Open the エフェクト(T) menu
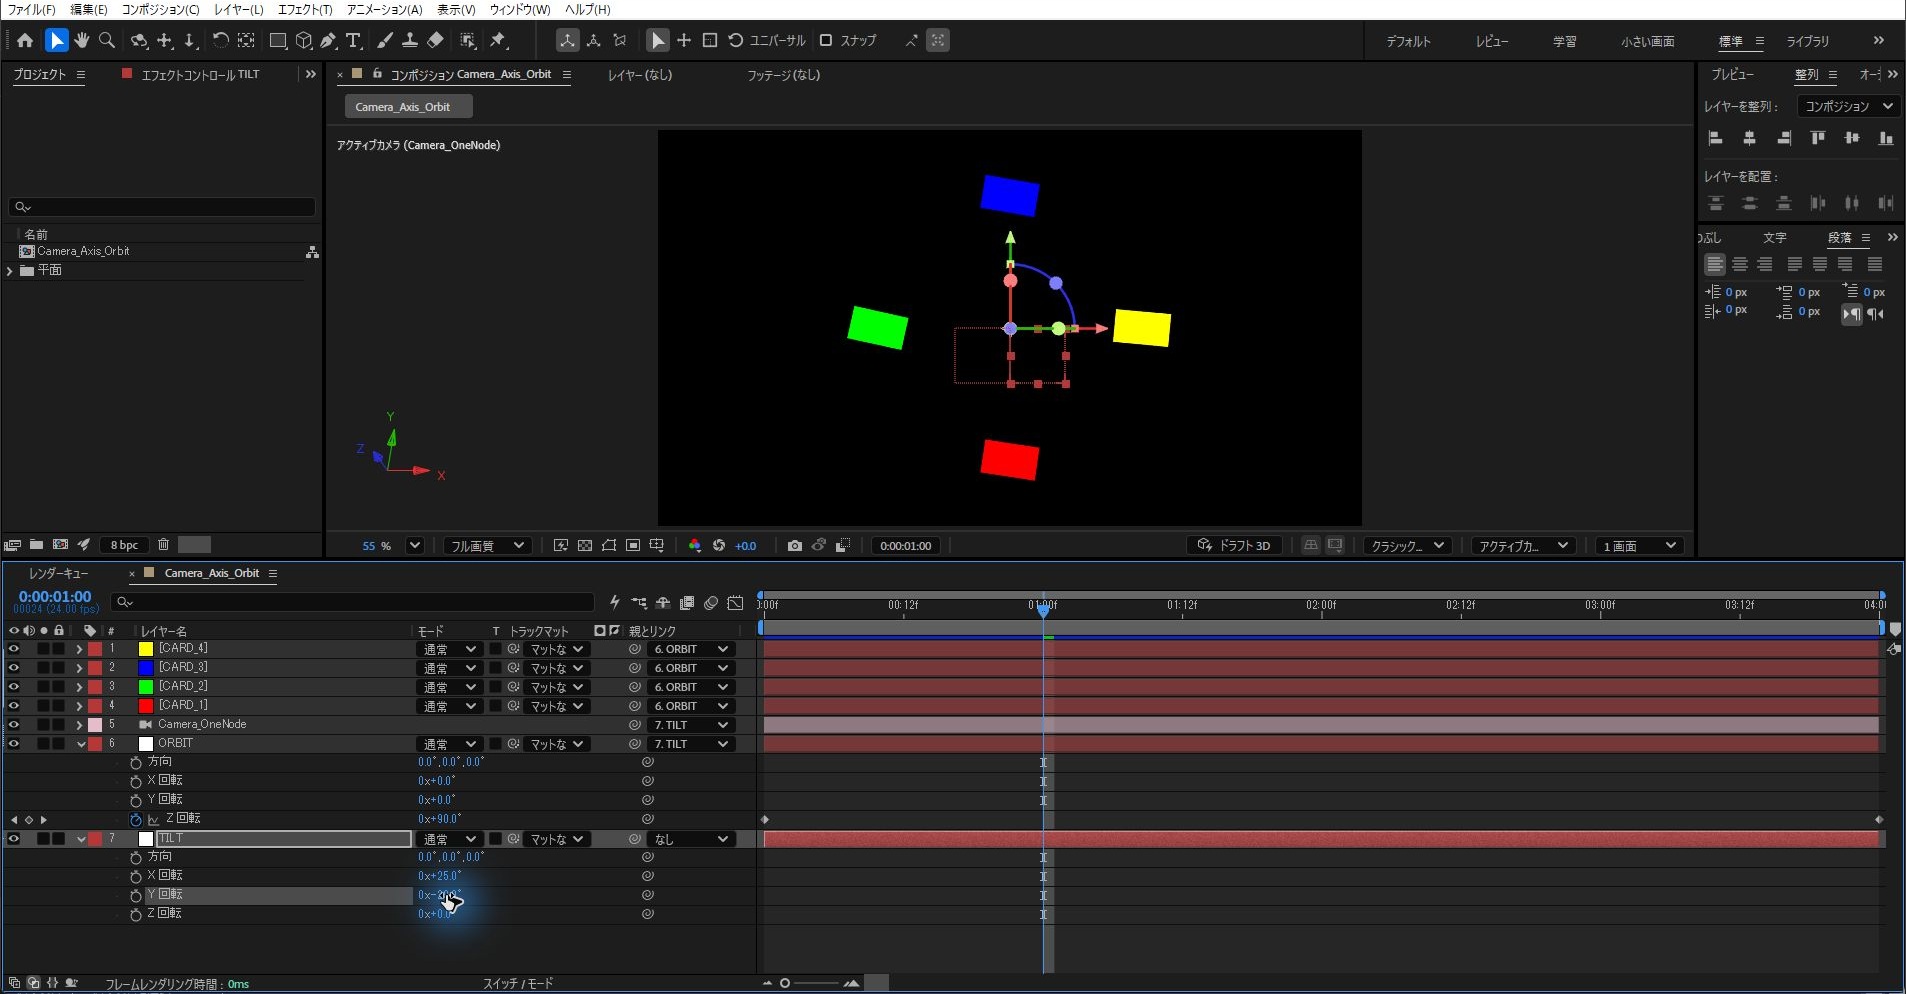The height and width of the screenshot is (994, 1906). [x=304, y=9]
